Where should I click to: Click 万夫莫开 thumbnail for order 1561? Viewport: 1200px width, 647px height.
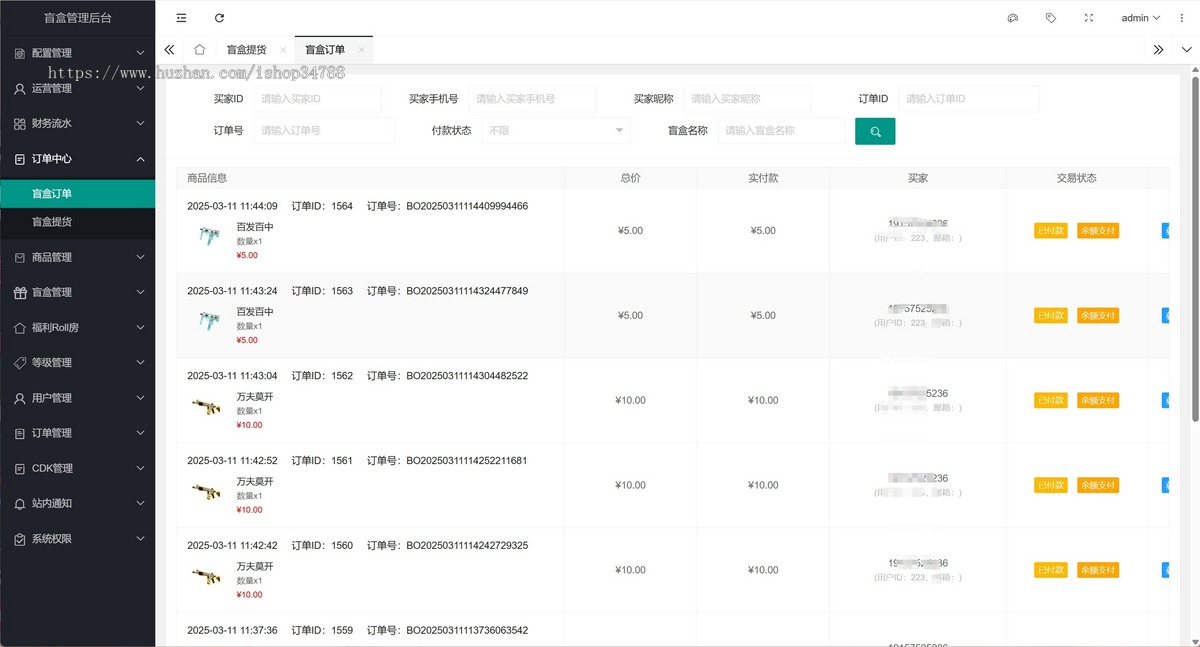206,491
